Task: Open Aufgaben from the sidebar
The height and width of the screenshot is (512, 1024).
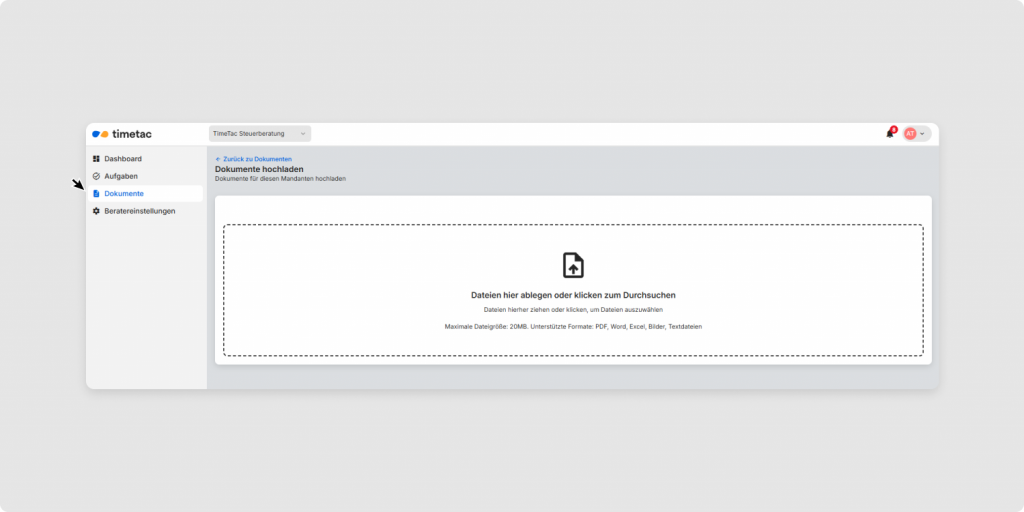Action: 121,176
